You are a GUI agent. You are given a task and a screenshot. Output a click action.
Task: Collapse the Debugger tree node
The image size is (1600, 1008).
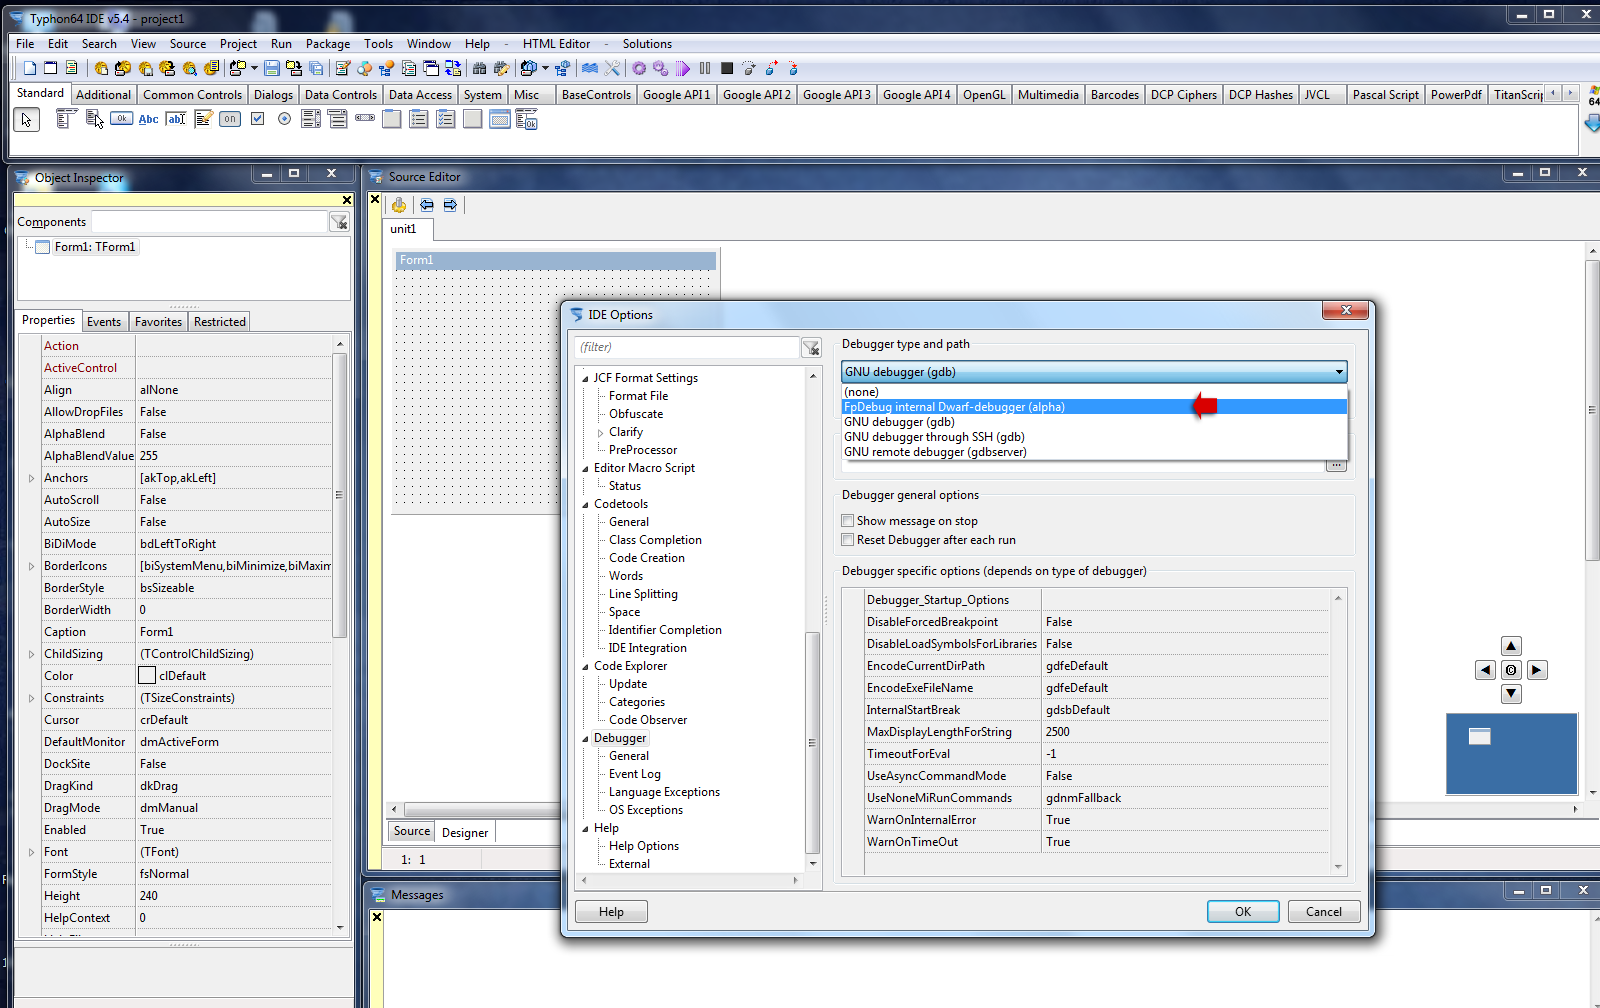586,739
